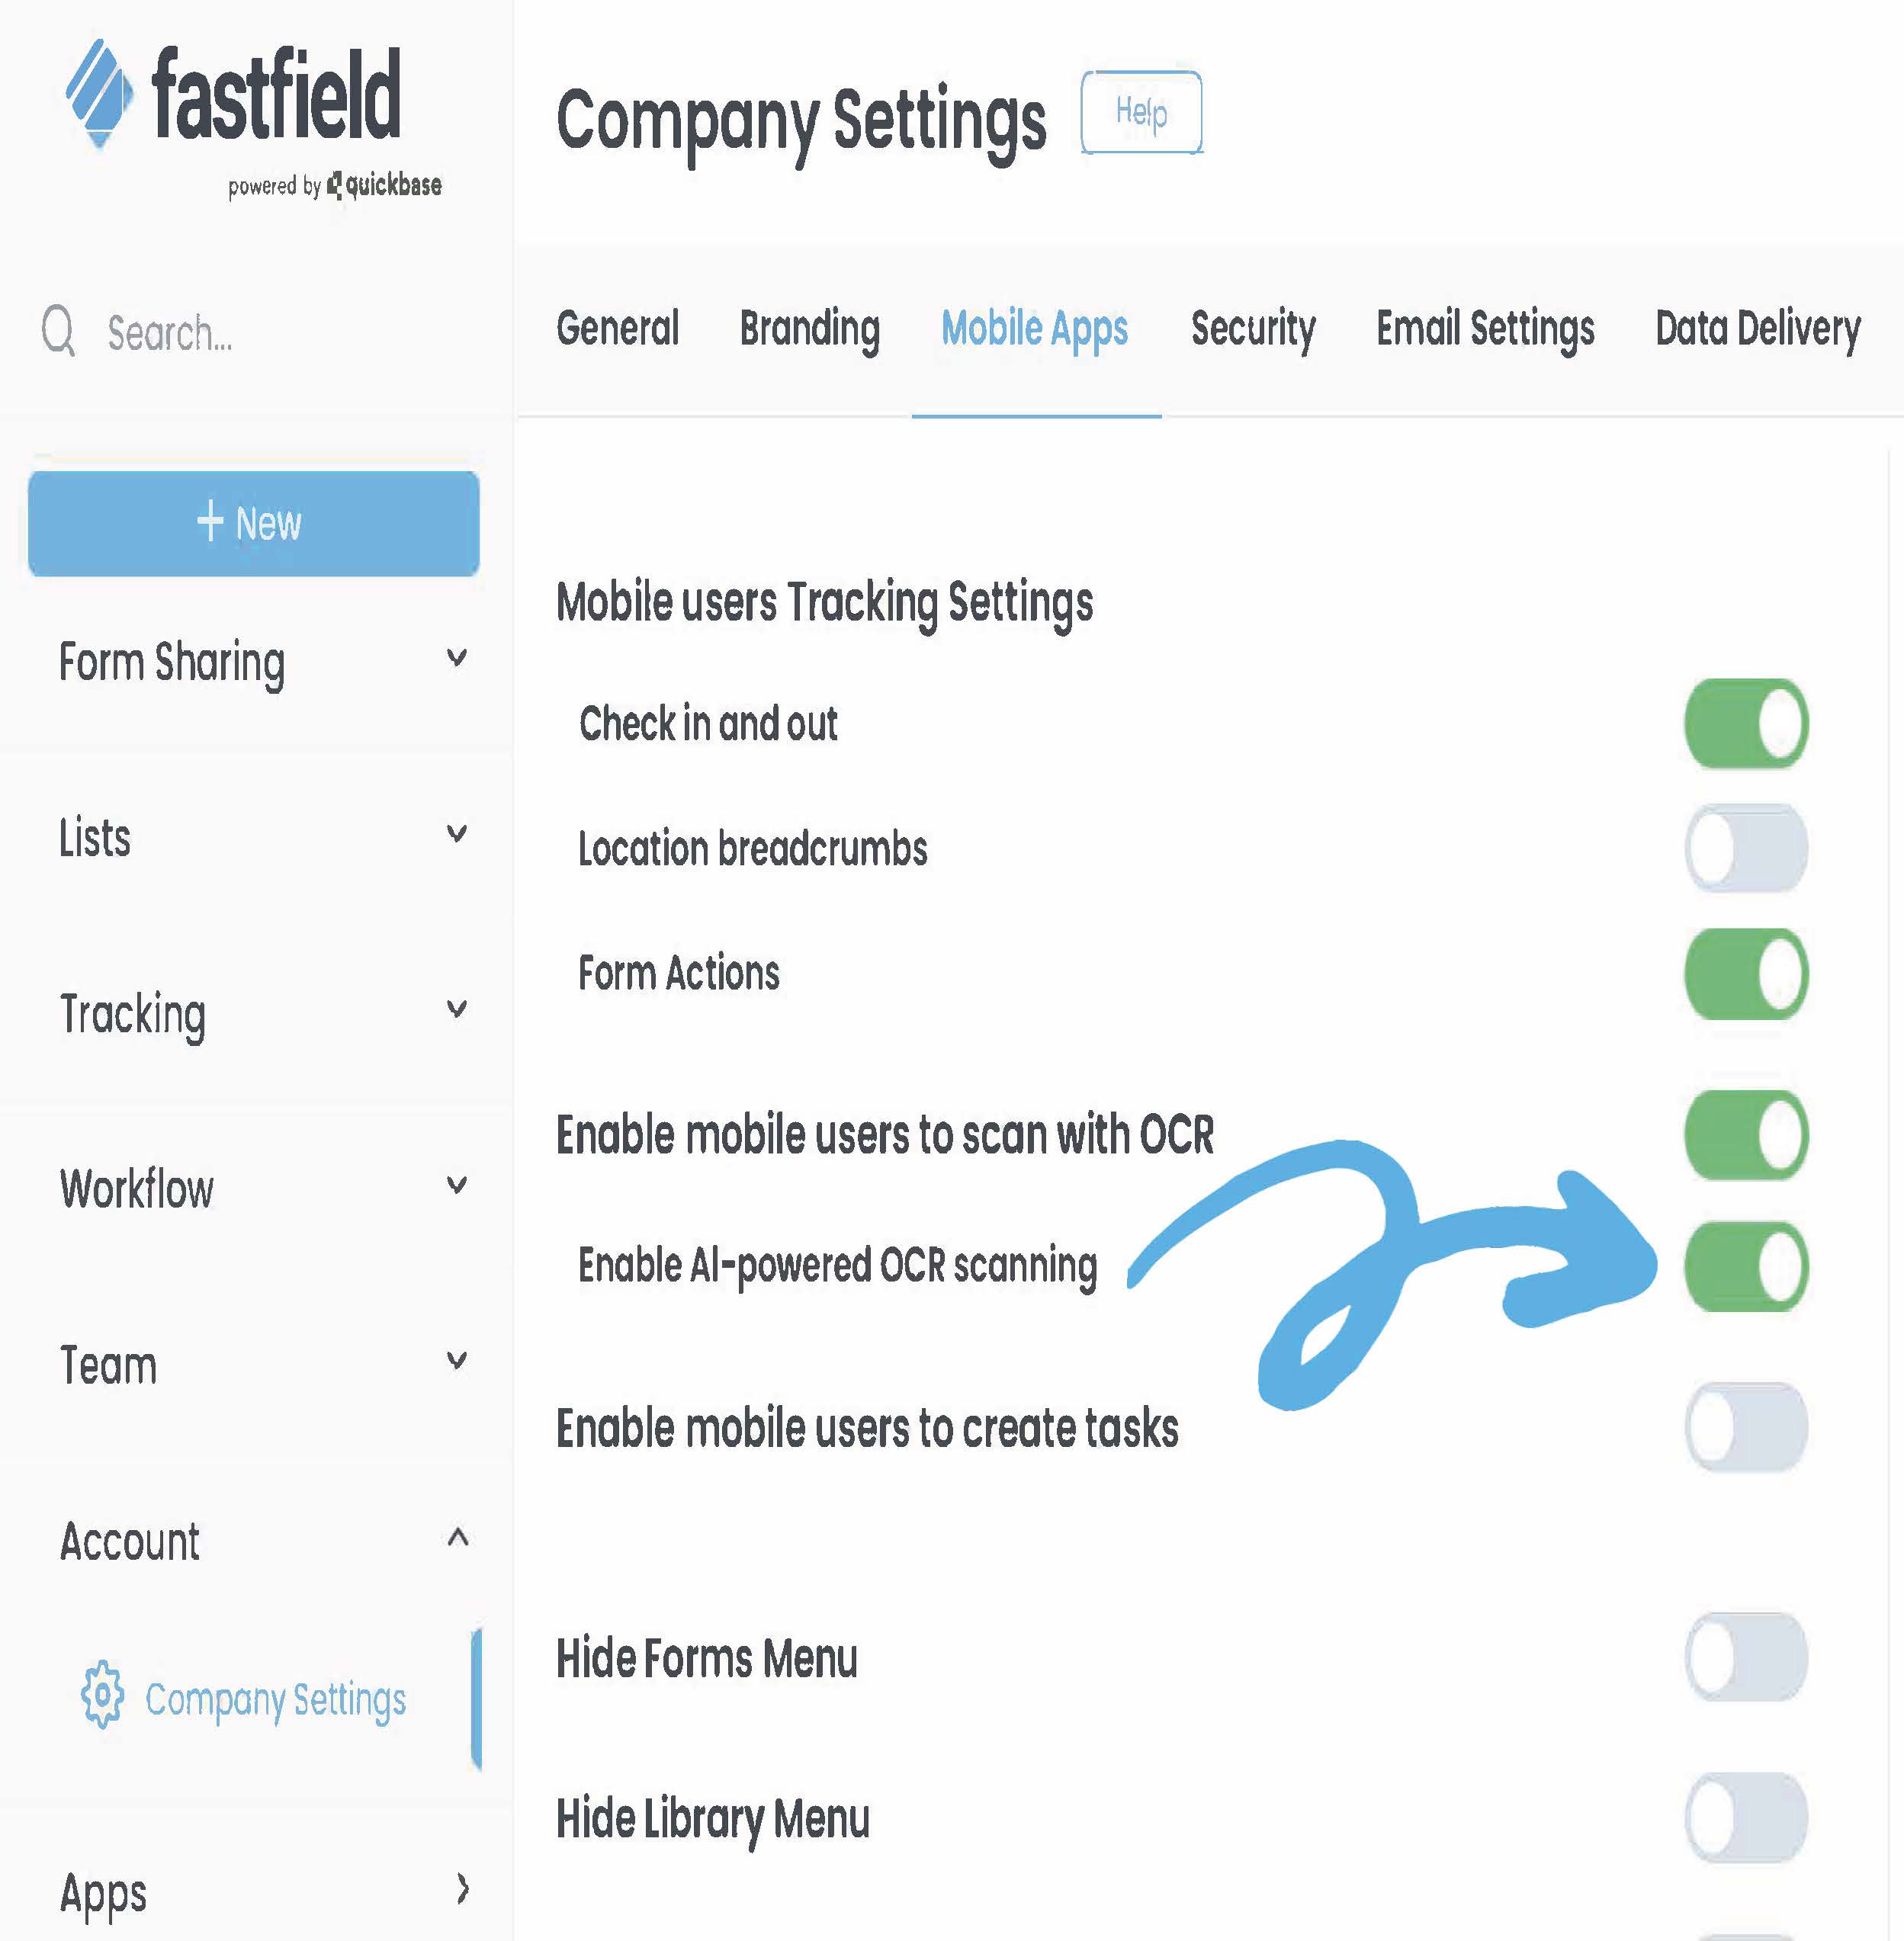Switch to the Security tab
Viewport: 1904px width, 1941px height.
point(1252,329)
